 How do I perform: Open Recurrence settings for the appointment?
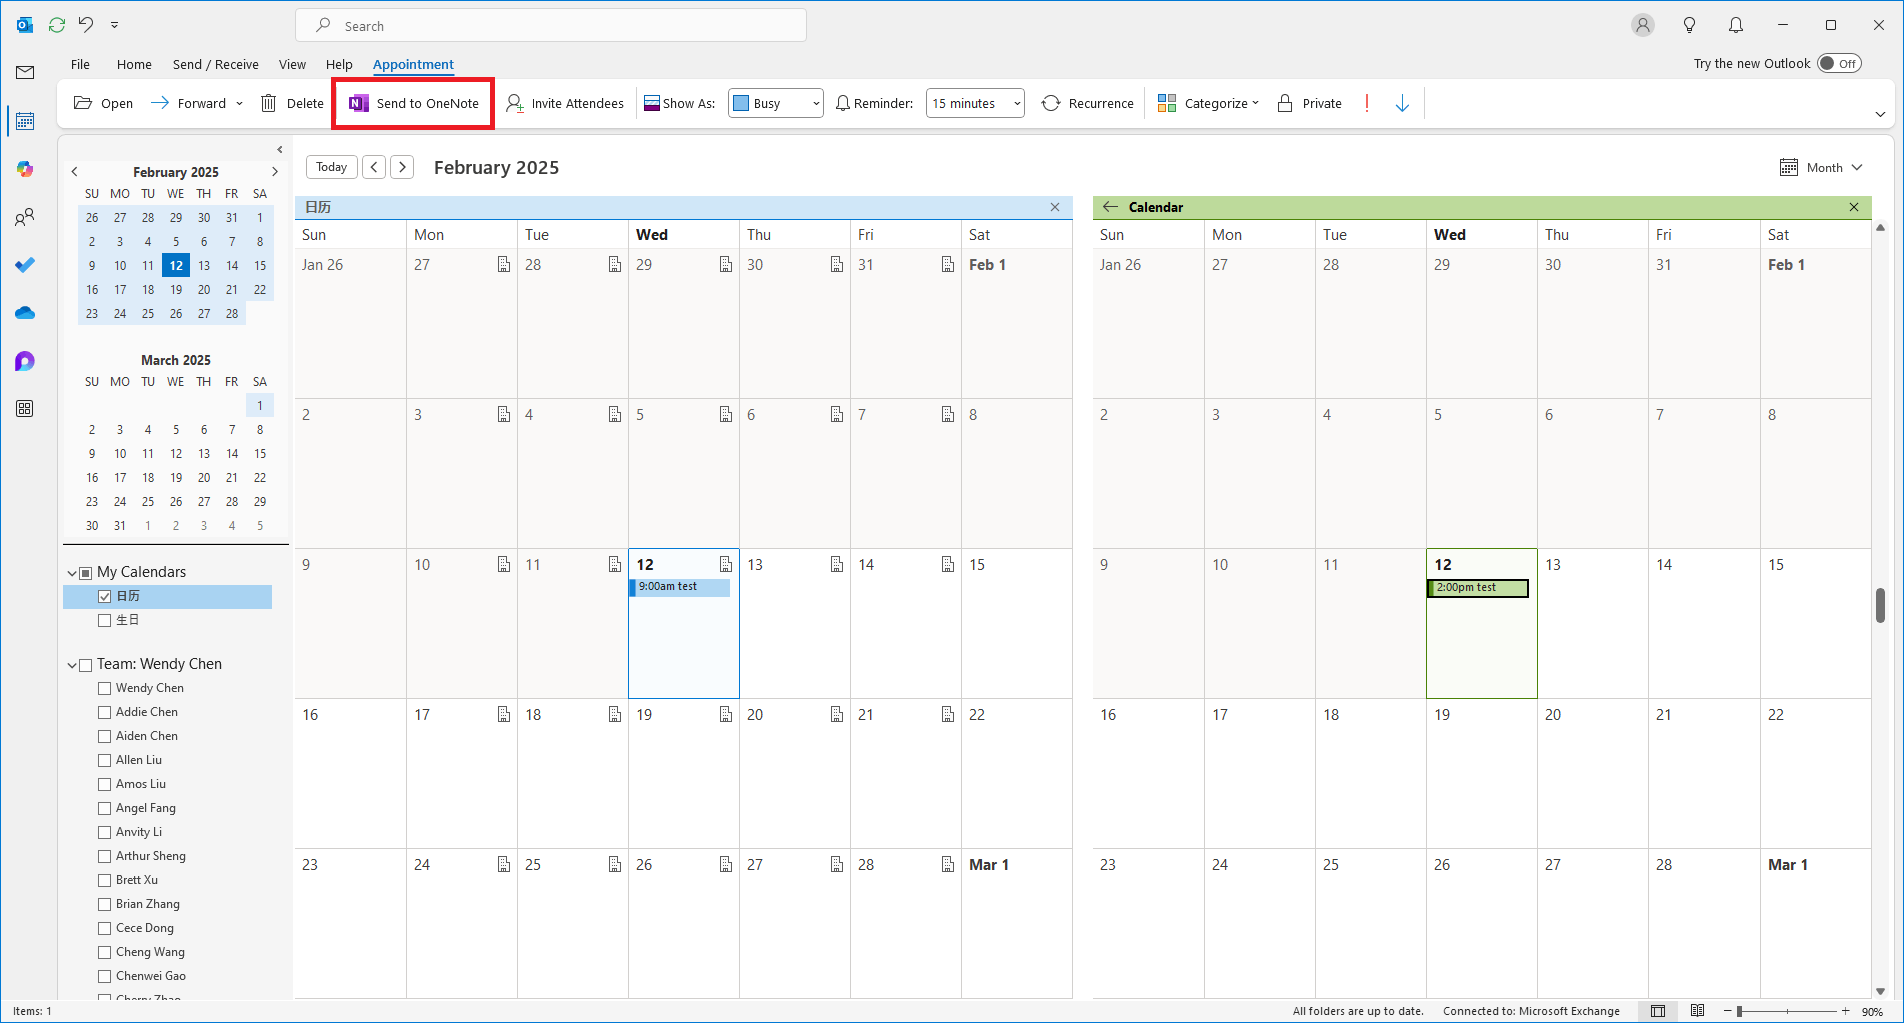(x=1087, y=102)
